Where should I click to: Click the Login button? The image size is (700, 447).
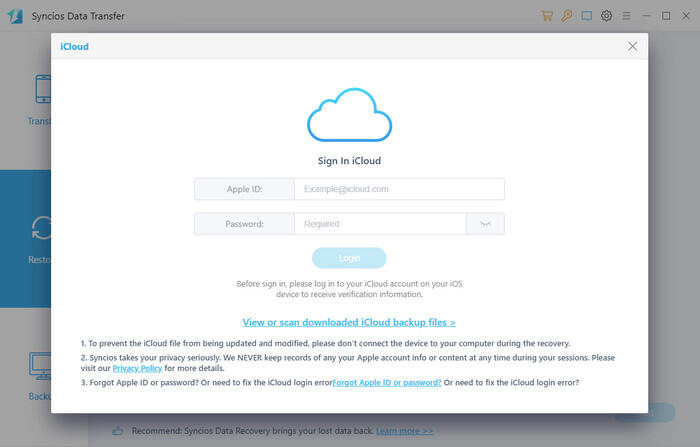[349, 258]
